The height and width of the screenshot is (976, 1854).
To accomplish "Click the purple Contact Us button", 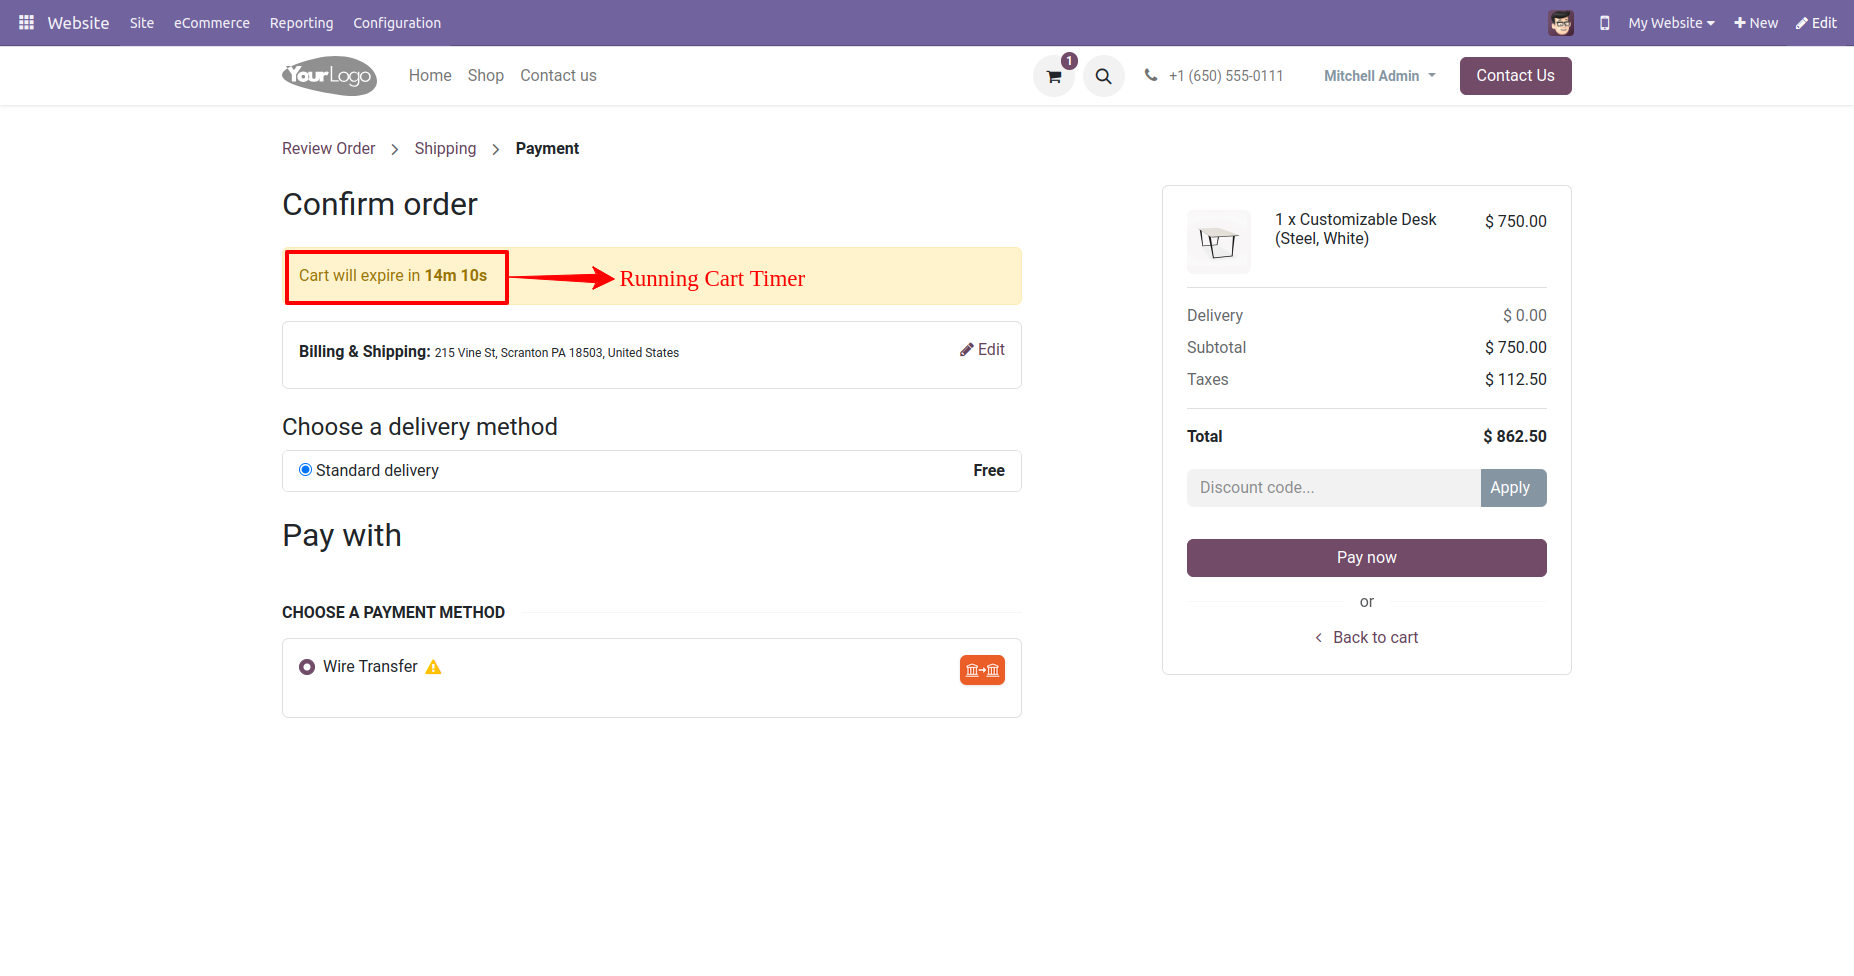I will [x=1515, y=76].
